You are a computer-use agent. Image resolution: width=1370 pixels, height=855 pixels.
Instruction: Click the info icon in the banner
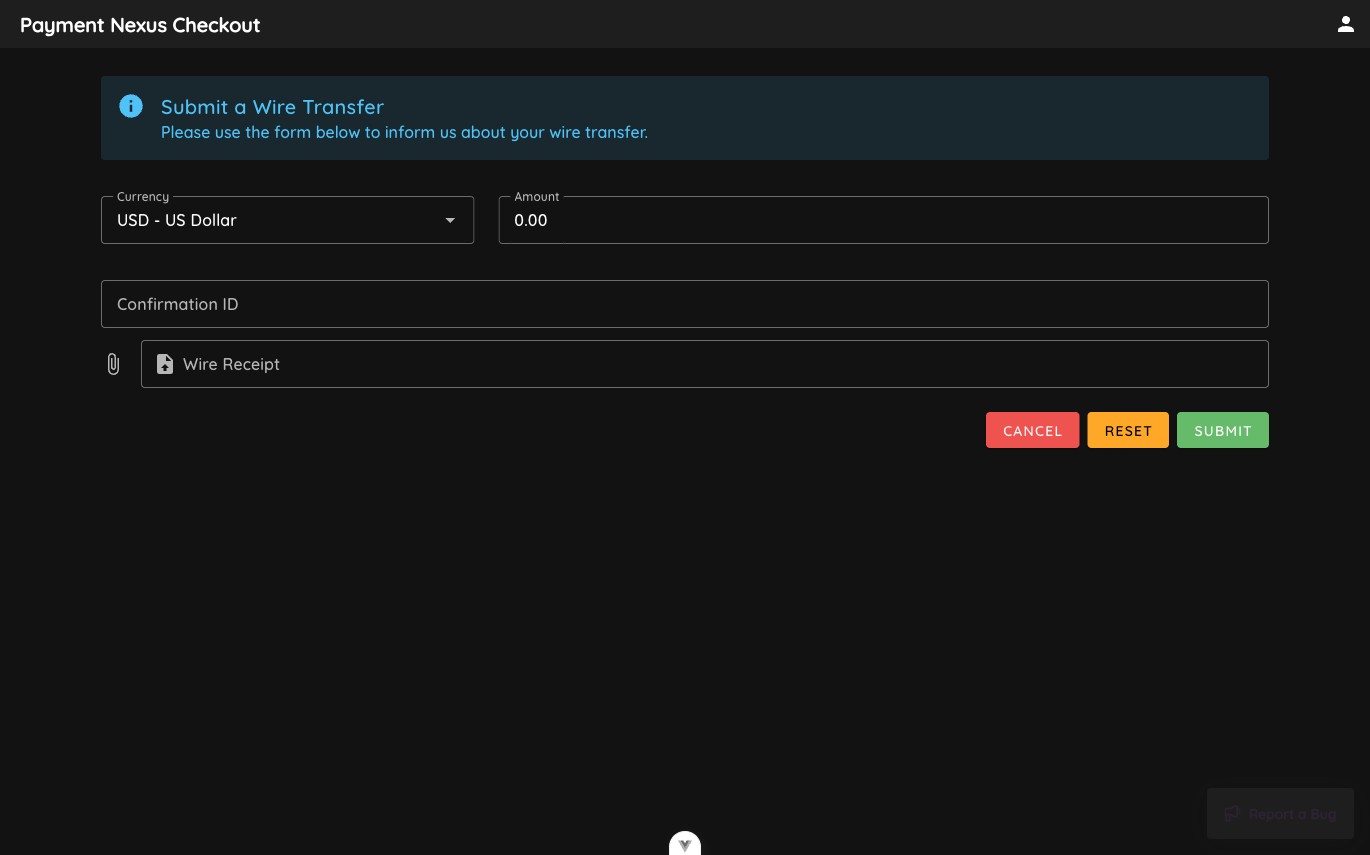131,106
